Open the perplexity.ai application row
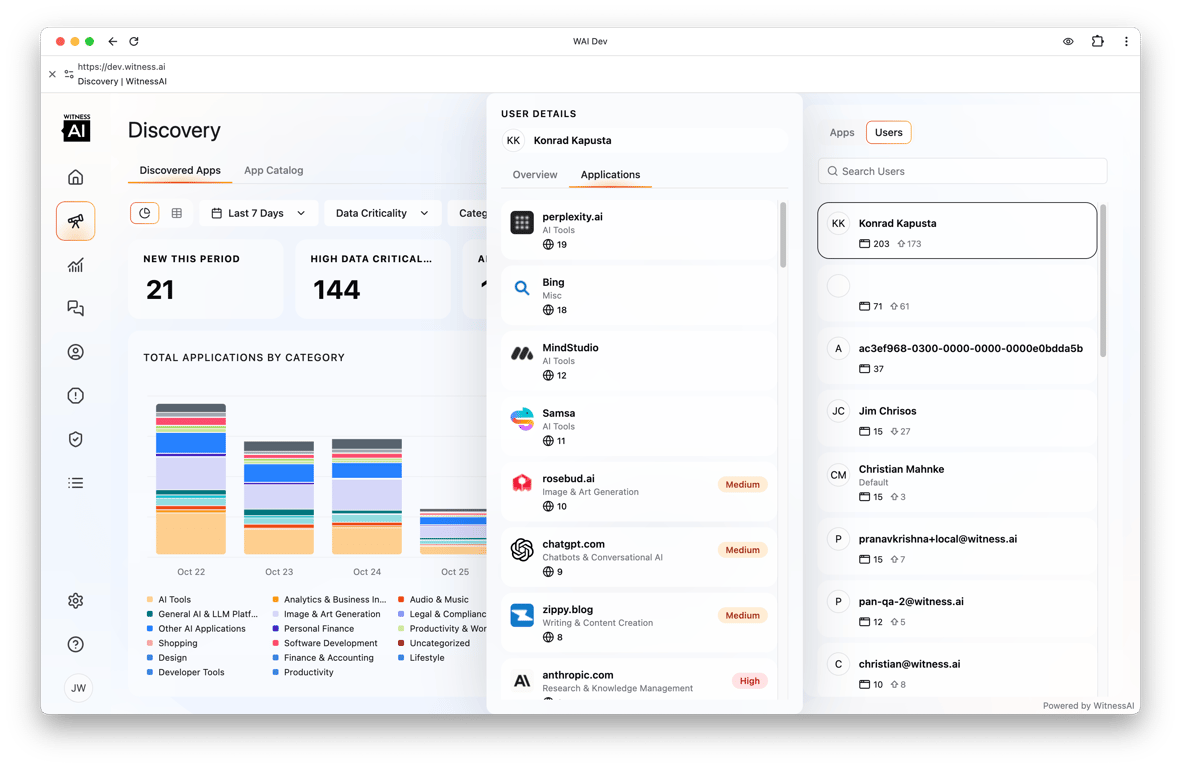1181x768 pixels. click(639, 230)
